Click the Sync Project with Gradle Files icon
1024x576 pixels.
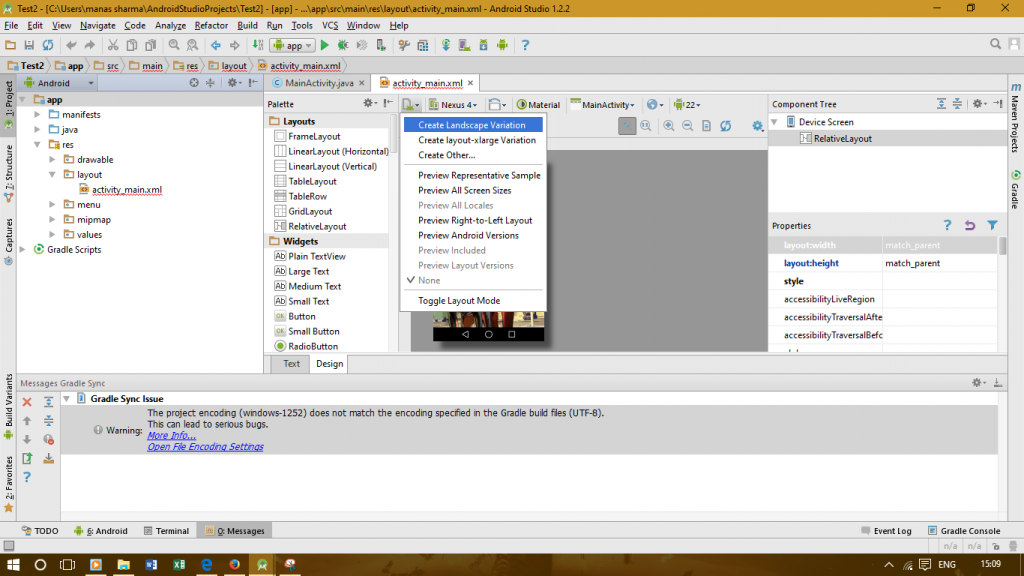point(446,45)
